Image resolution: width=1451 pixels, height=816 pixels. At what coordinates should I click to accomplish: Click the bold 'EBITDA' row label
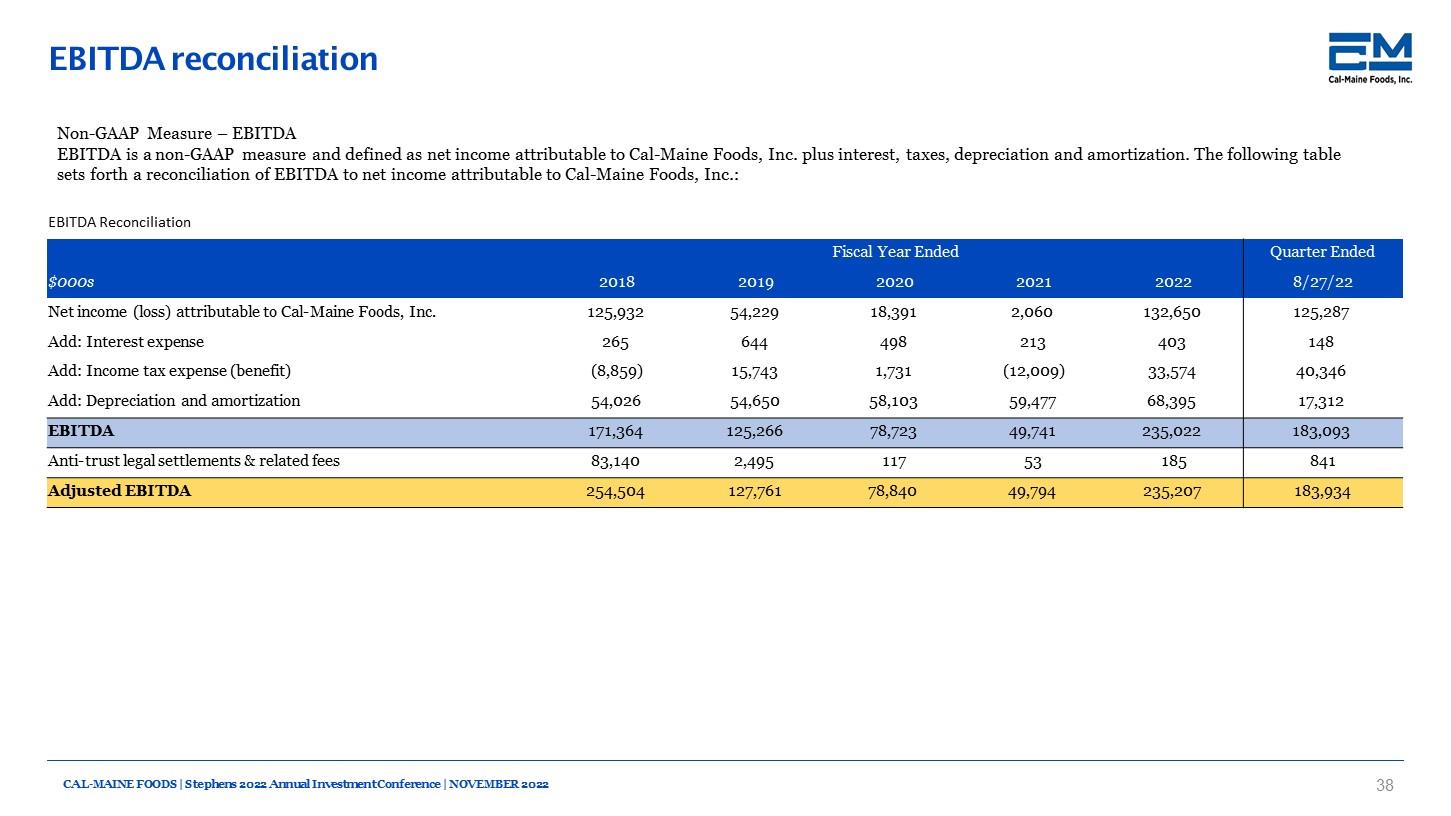pos(81,431)
